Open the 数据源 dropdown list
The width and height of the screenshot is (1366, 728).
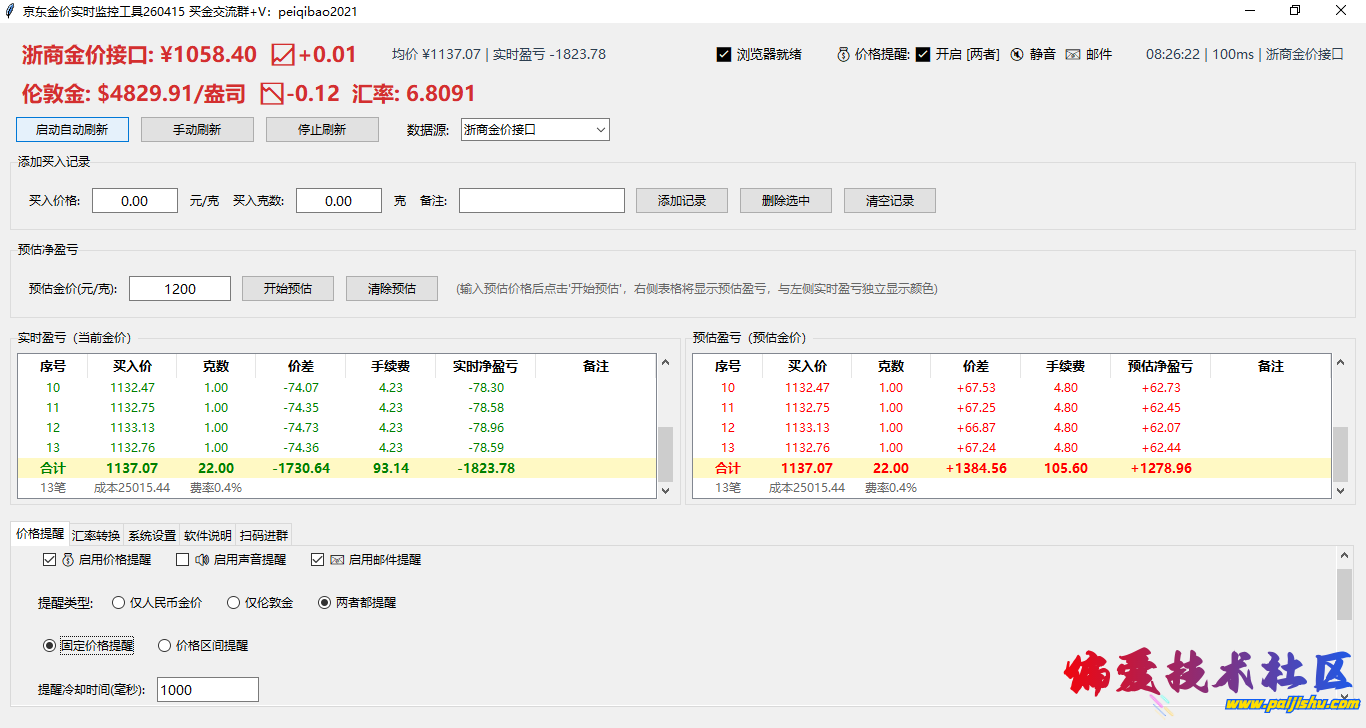(x=600, y=130)
